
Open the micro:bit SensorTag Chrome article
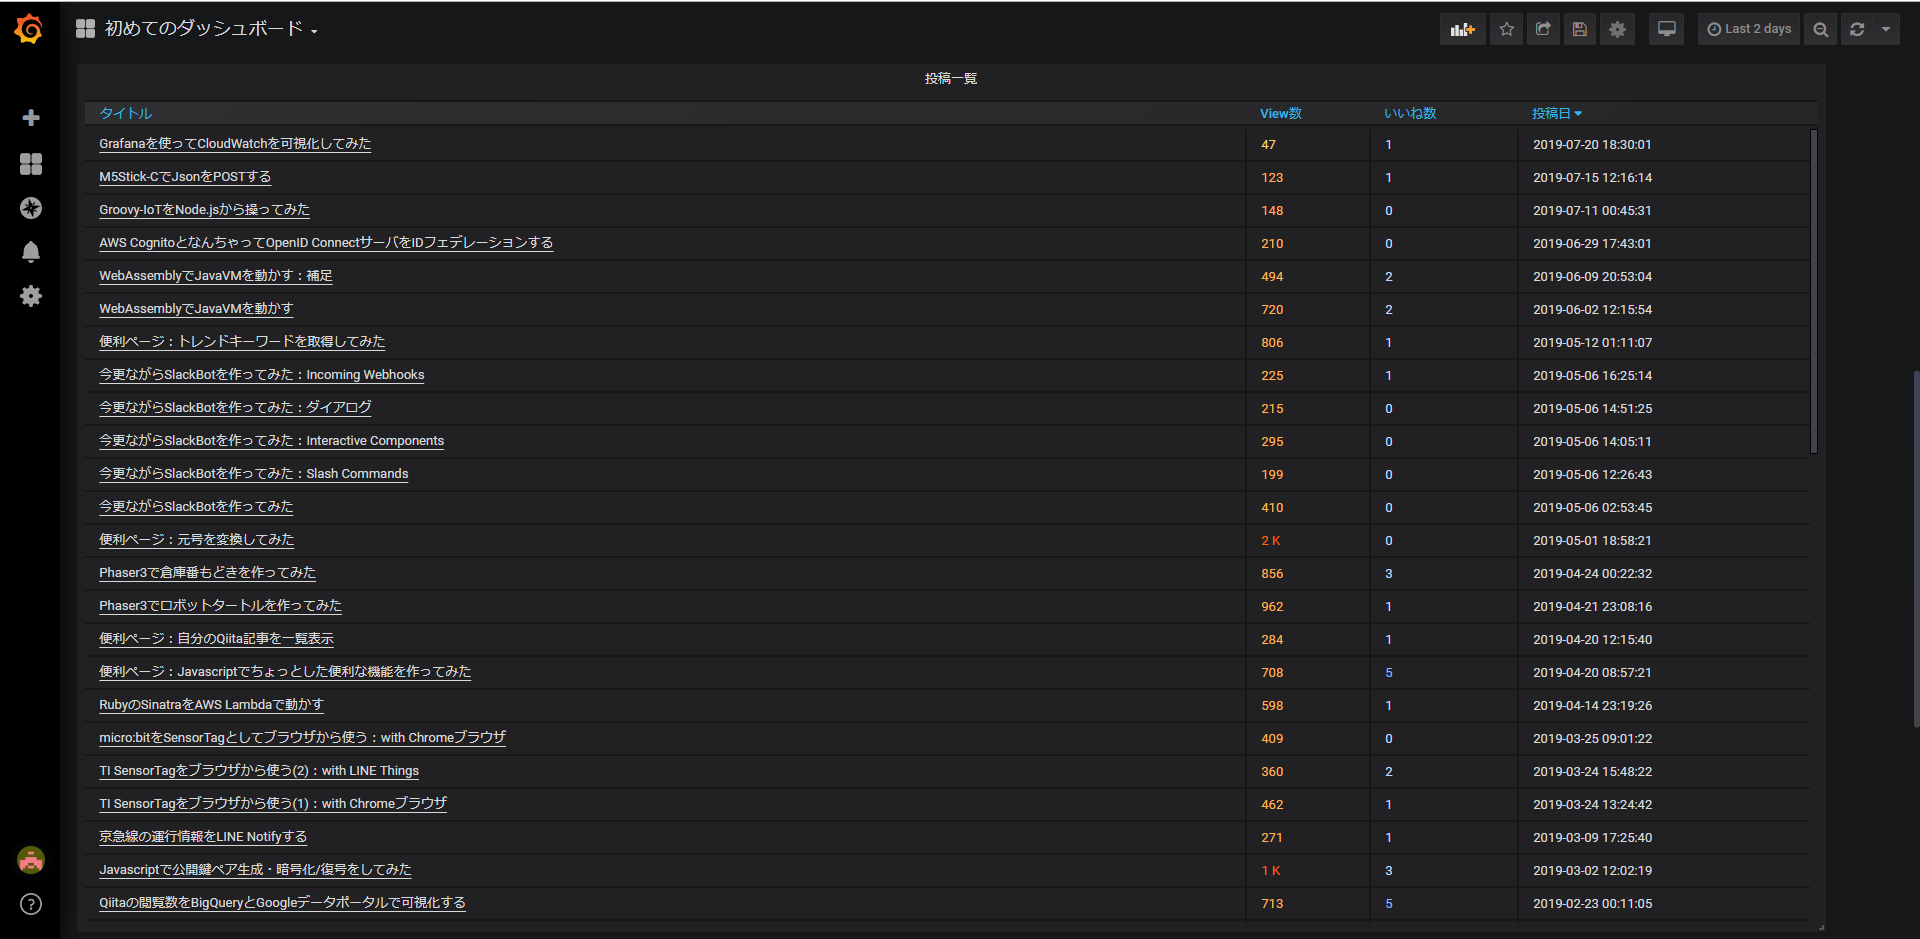click(303, 738)
